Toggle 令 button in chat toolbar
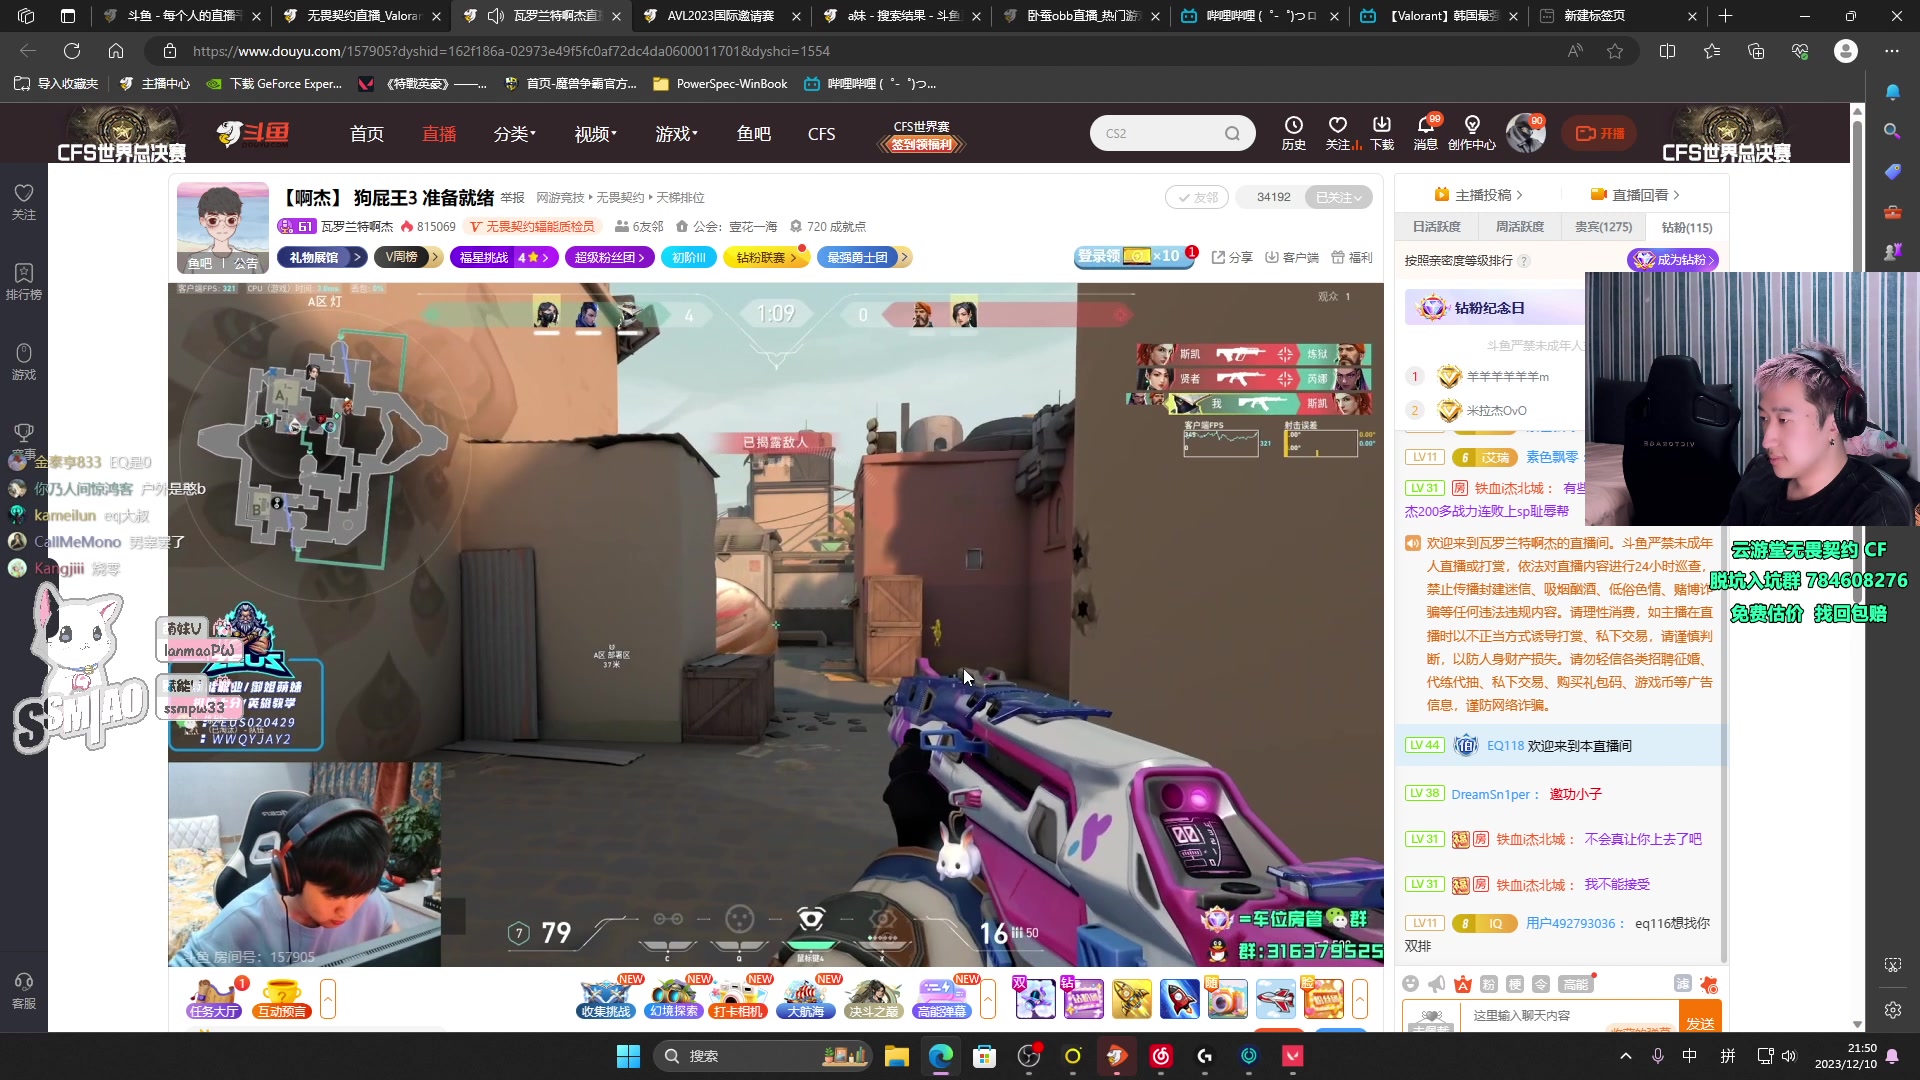Screen dimensions: 1920x1080 (x=1541, y=984)
